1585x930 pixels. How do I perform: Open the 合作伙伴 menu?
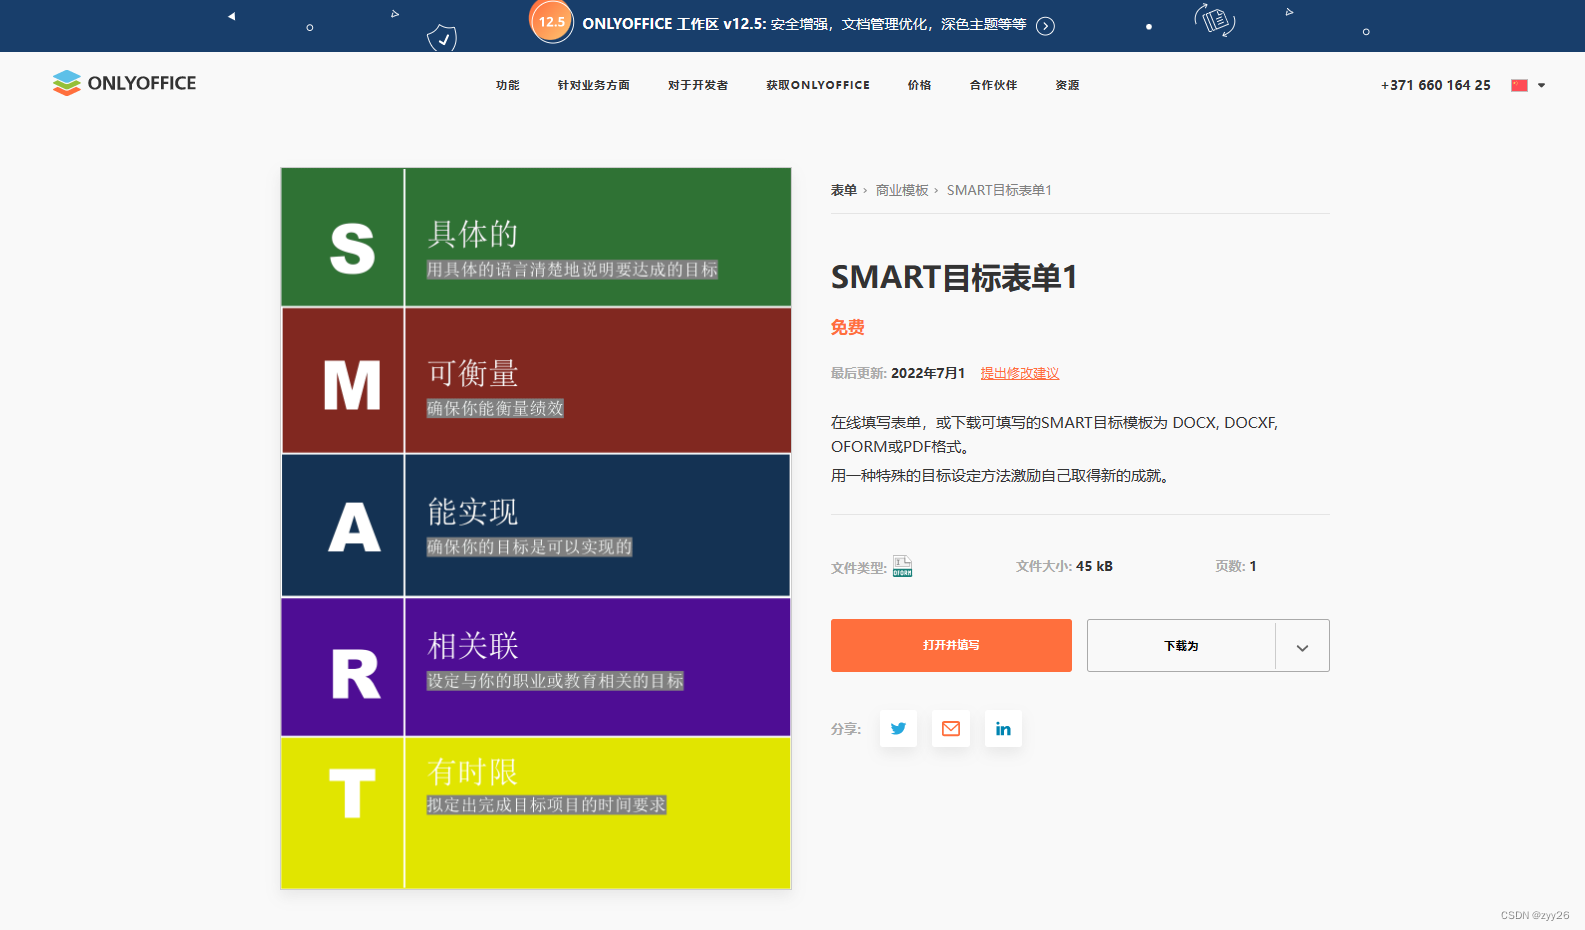point(993,85)
